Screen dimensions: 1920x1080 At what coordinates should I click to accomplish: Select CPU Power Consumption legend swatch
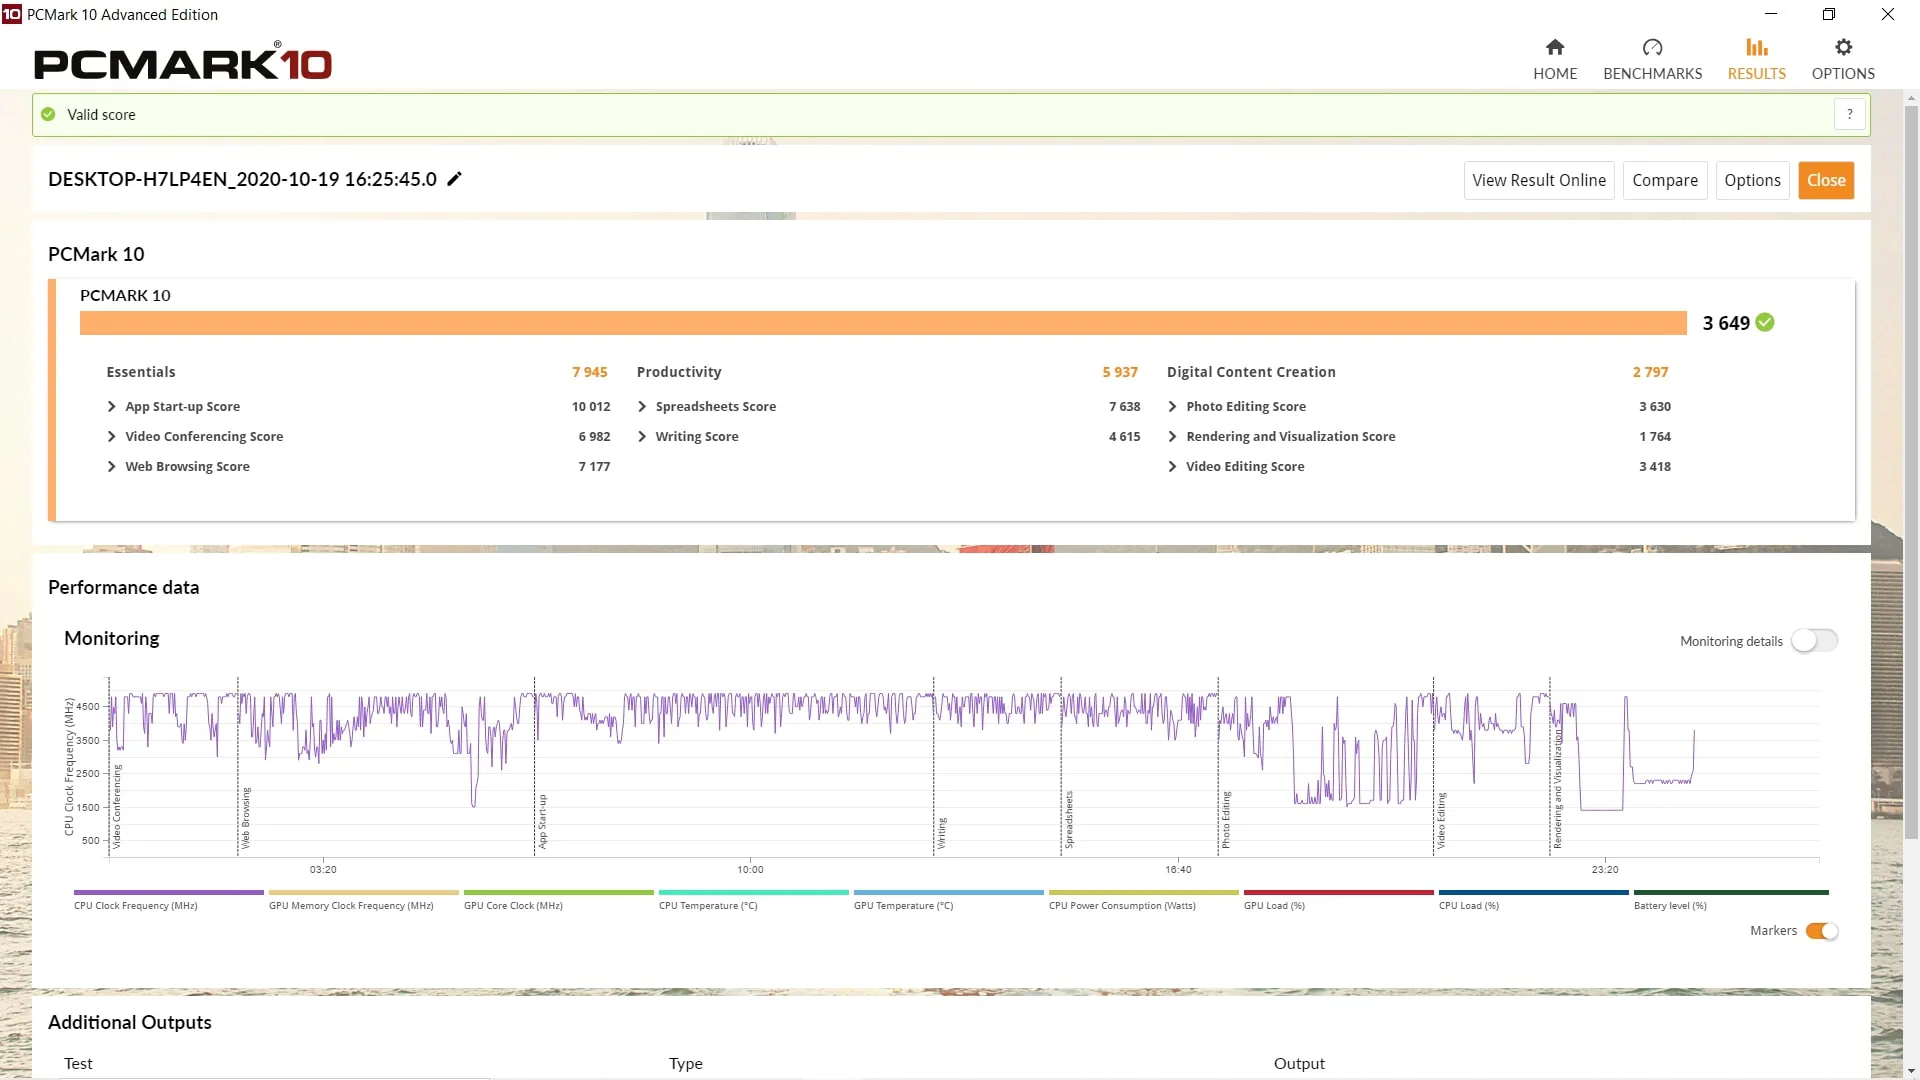(x=1144, y=892)
